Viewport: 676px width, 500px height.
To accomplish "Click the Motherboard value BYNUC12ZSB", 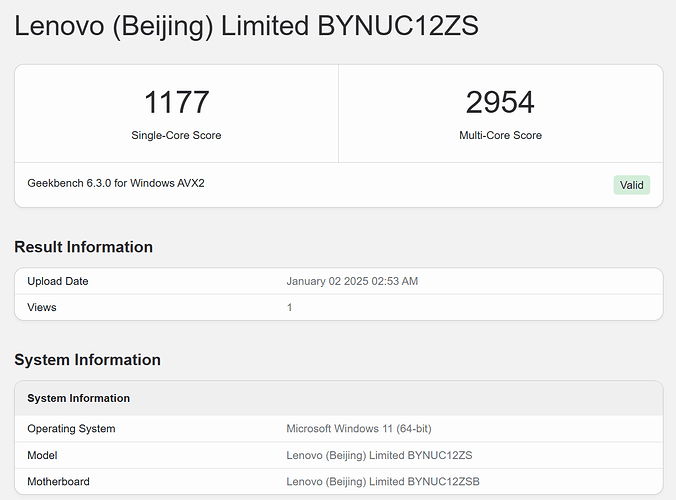I will click(x=383, y=481).
